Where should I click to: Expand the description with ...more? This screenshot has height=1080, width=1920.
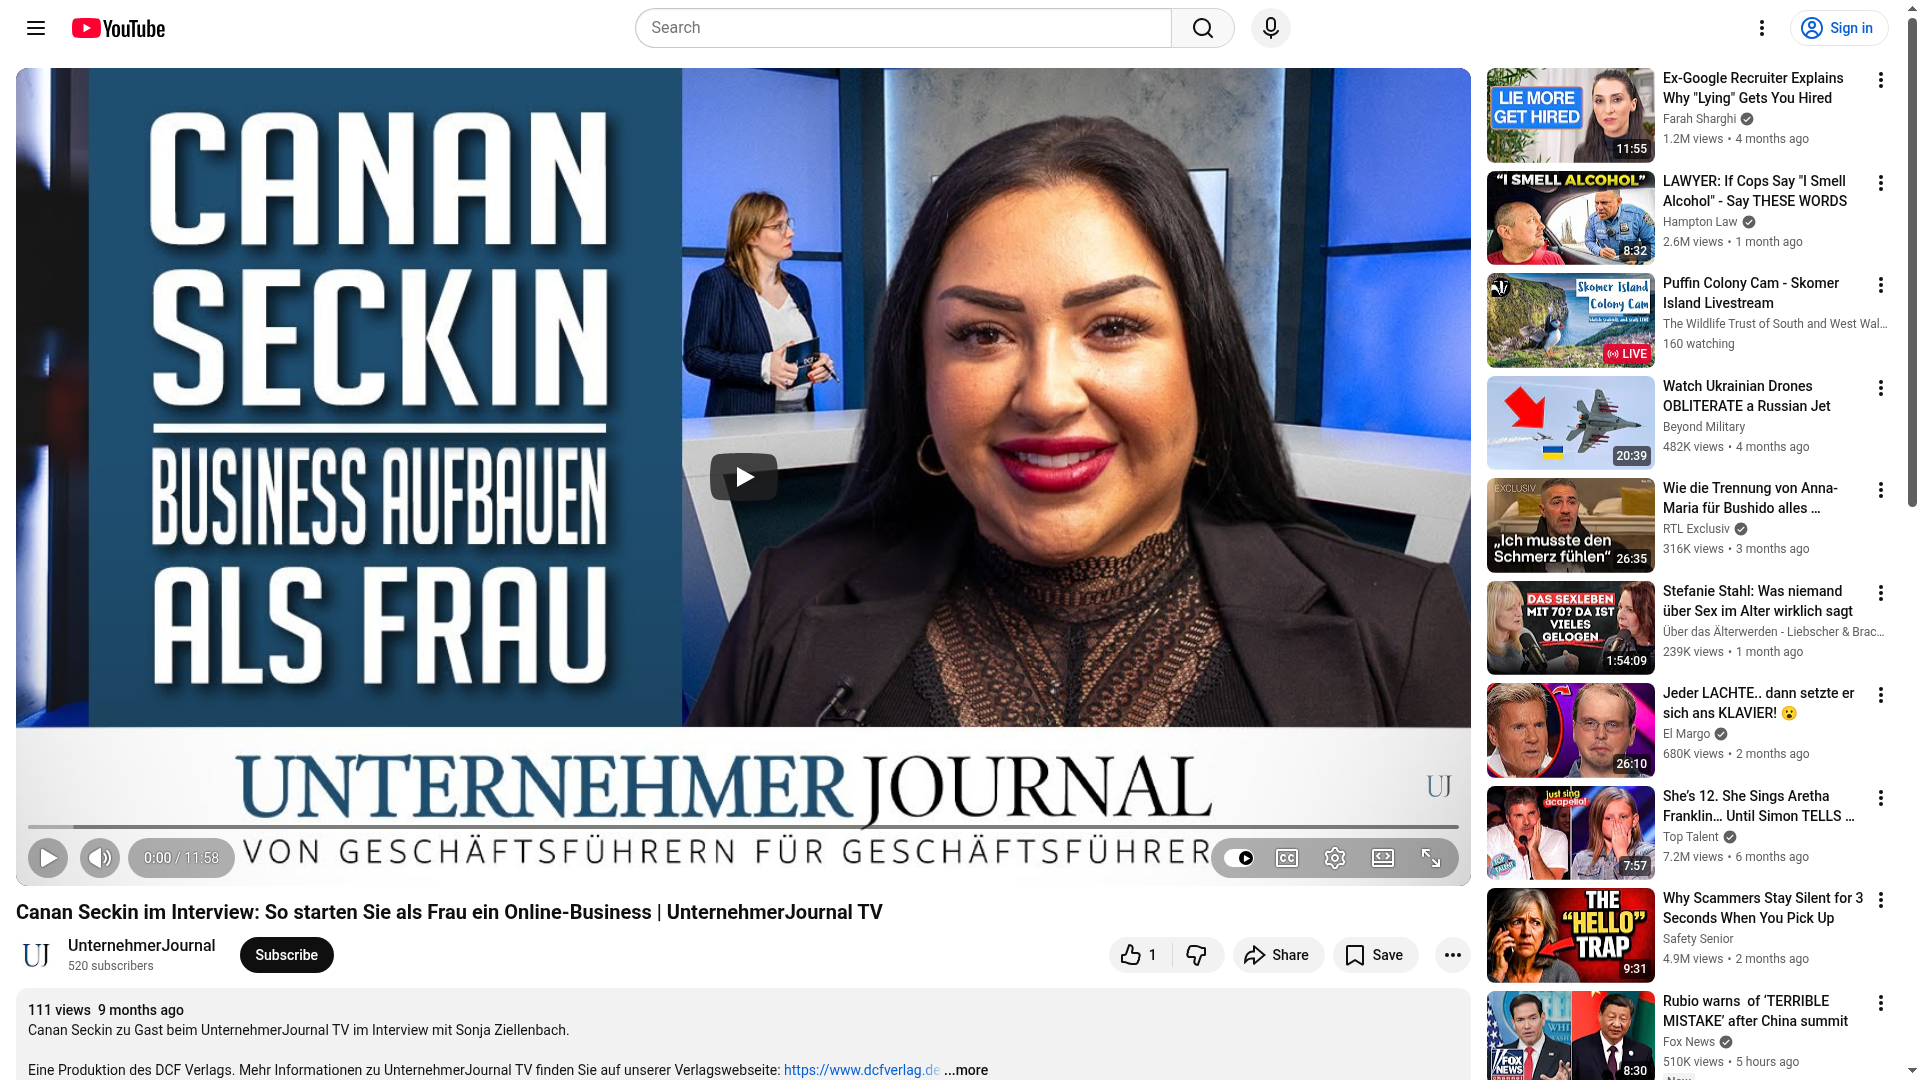(x=966, y=1070)
